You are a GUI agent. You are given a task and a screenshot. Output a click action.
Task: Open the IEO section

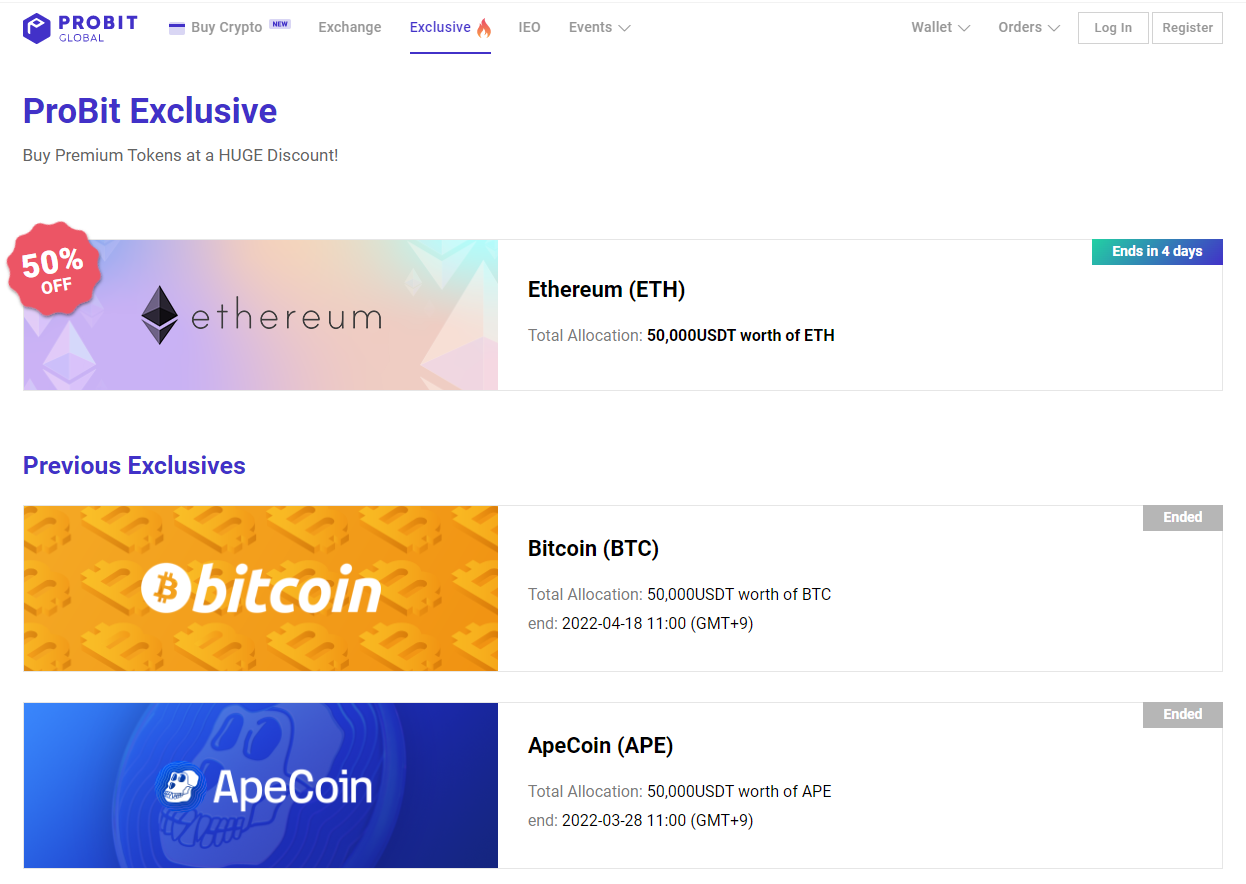click(x=529, y=27)
